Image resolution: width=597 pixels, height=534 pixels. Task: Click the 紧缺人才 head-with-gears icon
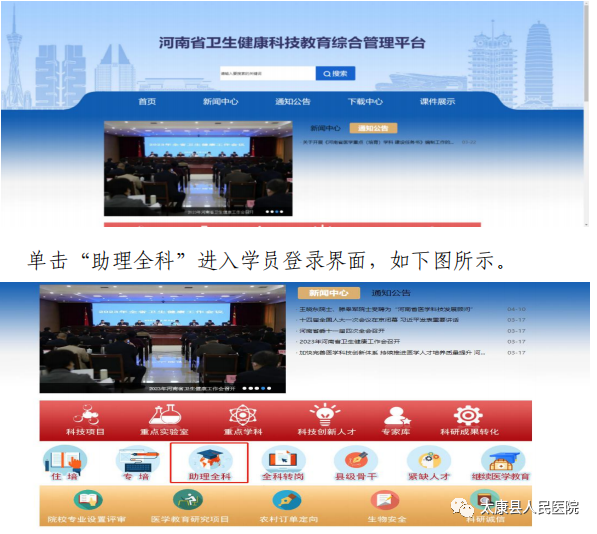[x=429, y=459]
